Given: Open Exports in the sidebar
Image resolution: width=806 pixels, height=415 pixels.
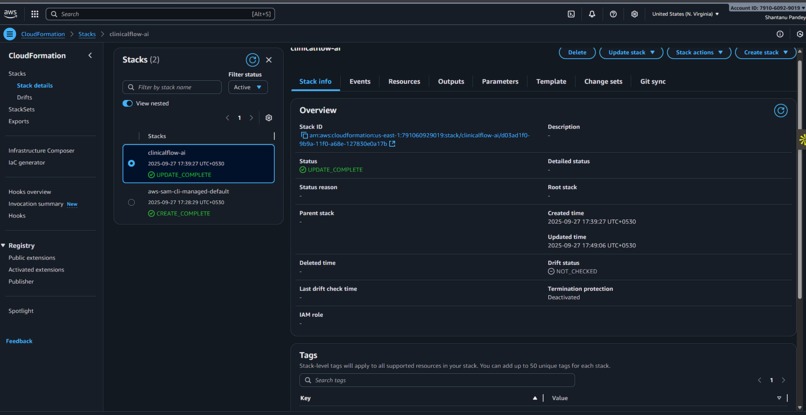Looking at the screenshot, I should [x=19, y=121].
